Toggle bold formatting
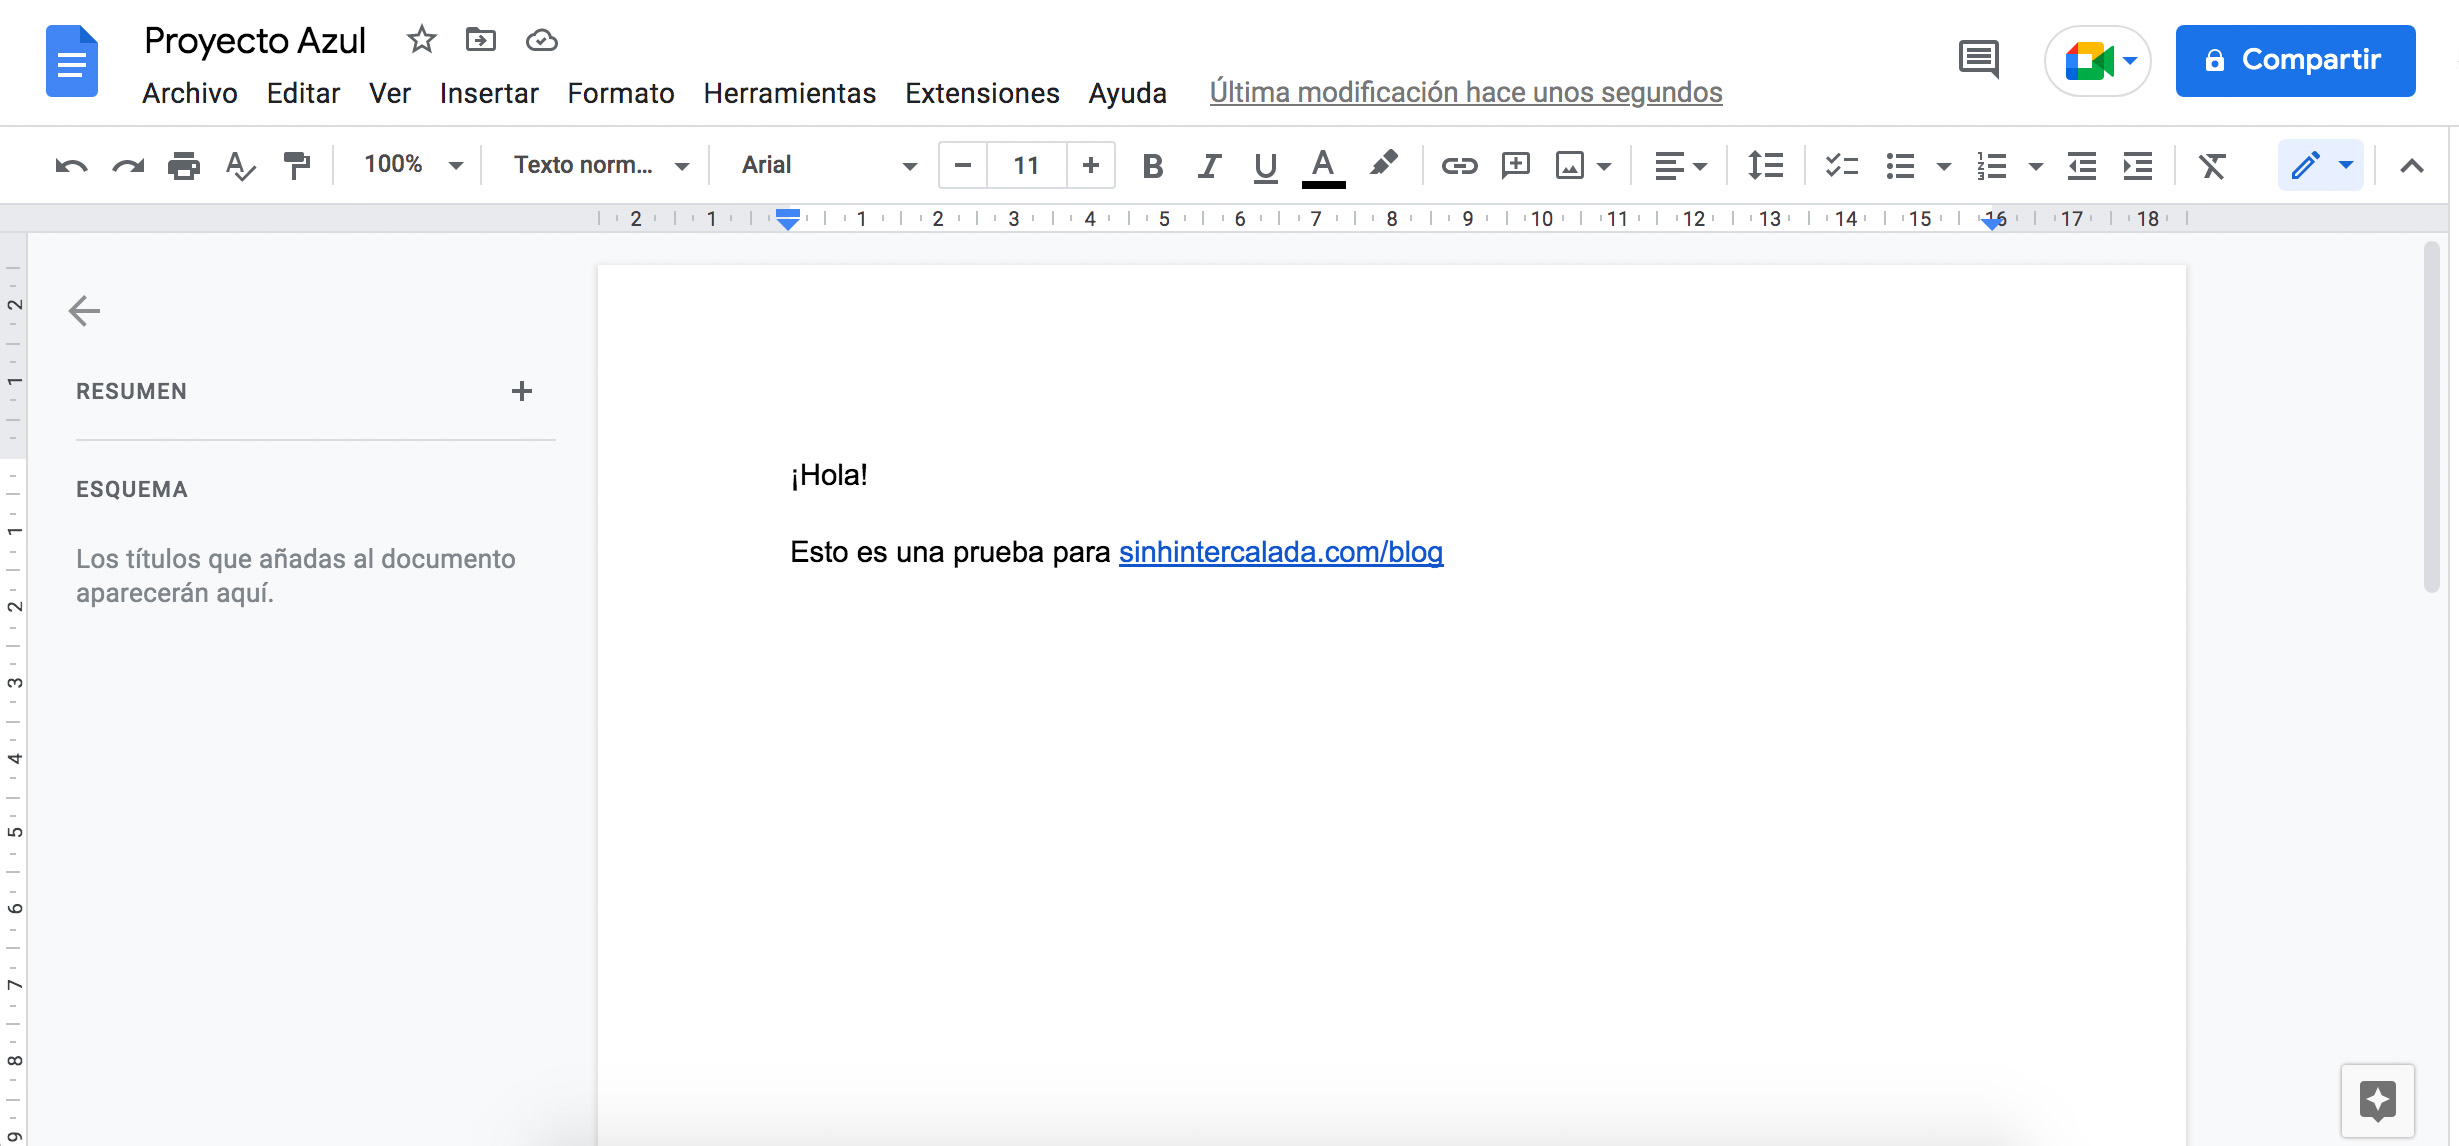This screenshot has width=2459, height=1146. [x=1152, y=165]
